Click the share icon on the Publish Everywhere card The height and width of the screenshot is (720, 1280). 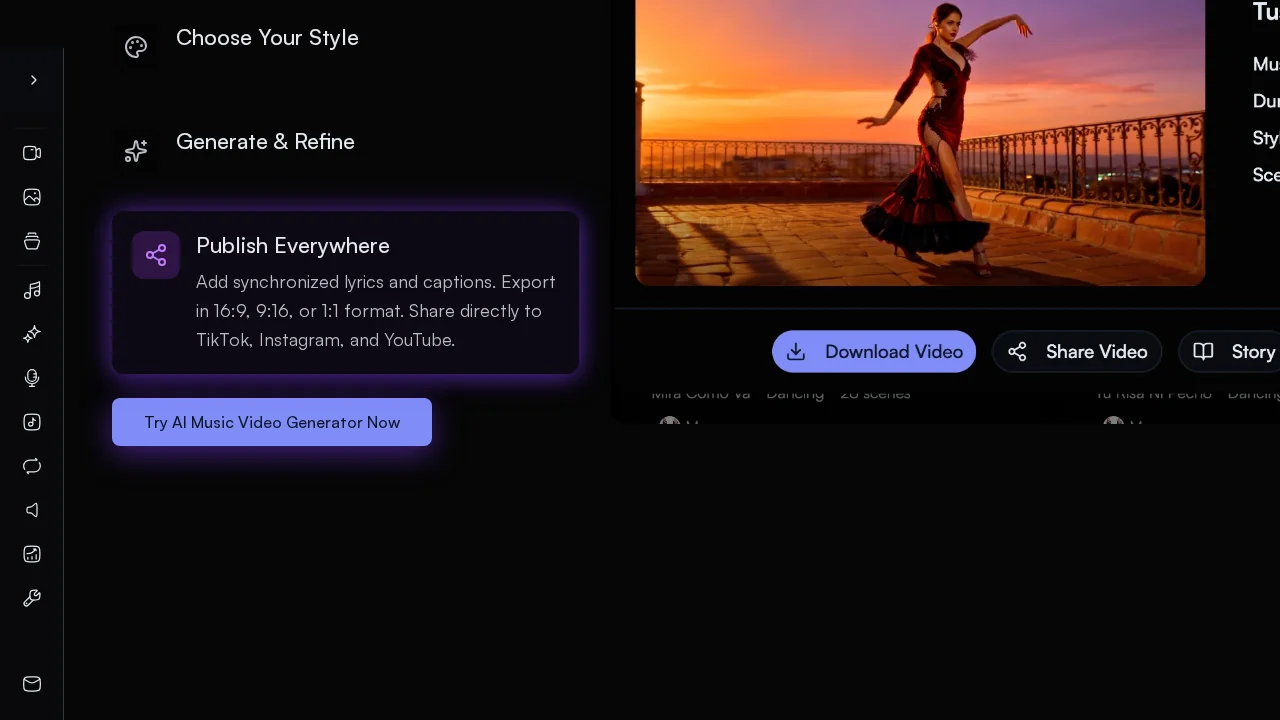tap(156, 255)
